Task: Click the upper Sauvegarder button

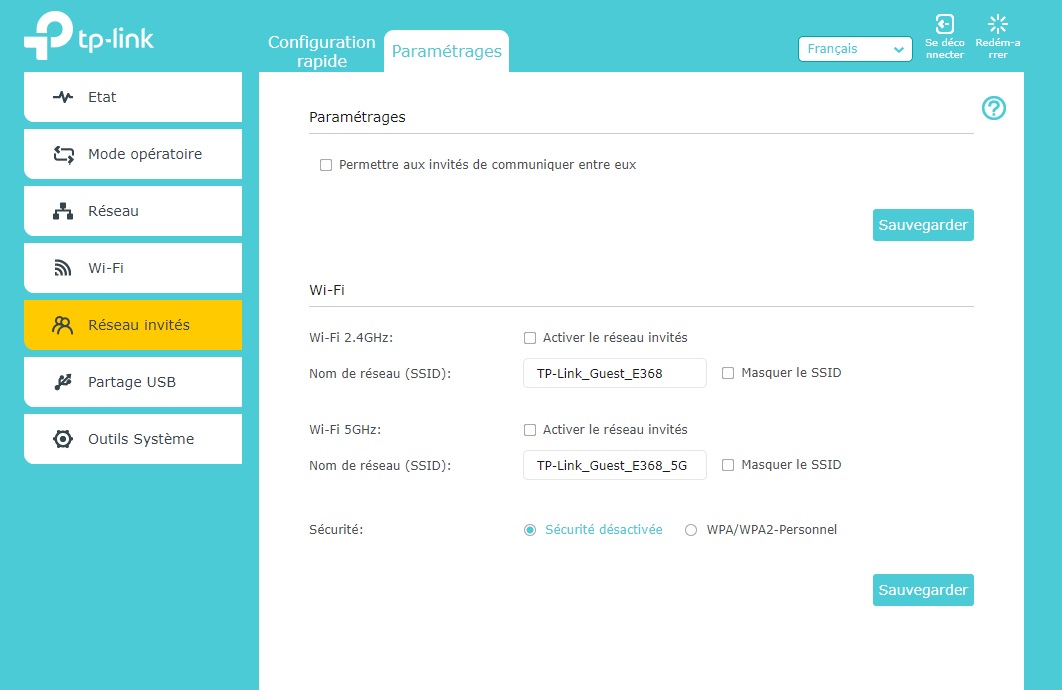Action: [922, 225]
